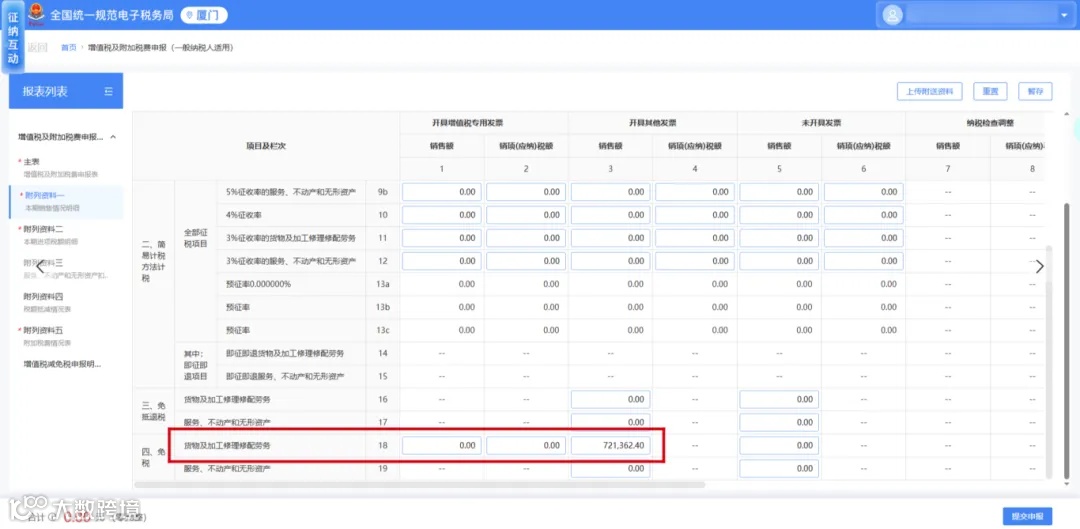
Task: Click row 16 column 3 sales amount field
Action: [610, 400]
